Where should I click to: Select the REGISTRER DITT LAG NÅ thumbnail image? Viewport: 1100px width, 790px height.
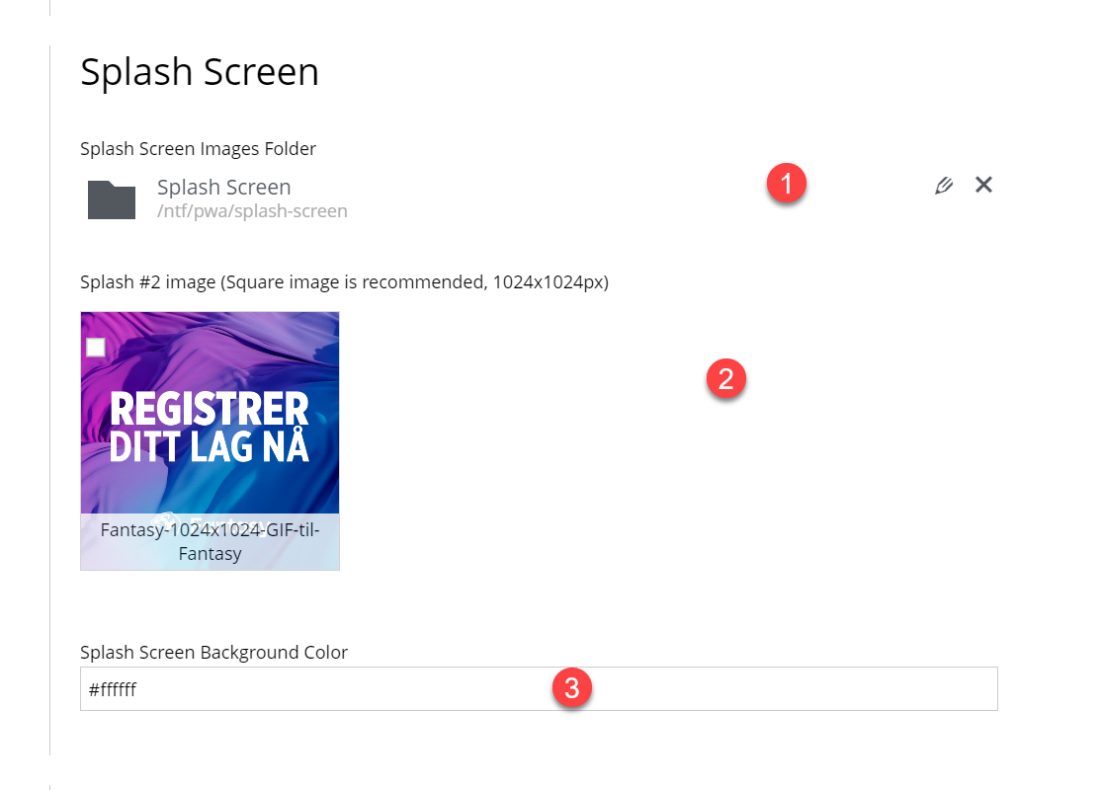pos(210,441)
